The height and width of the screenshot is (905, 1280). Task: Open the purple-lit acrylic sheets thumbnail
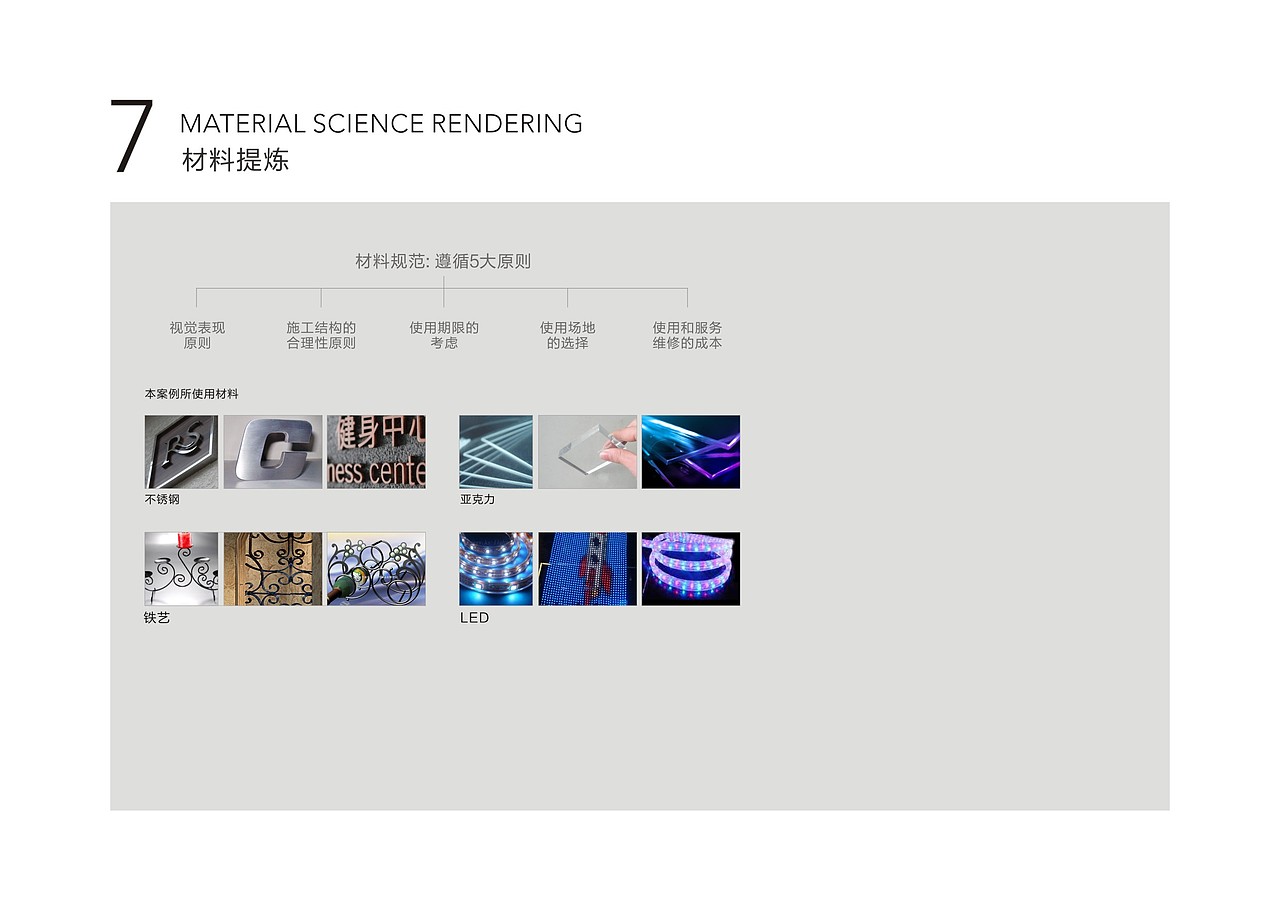(x=691, y=452)
